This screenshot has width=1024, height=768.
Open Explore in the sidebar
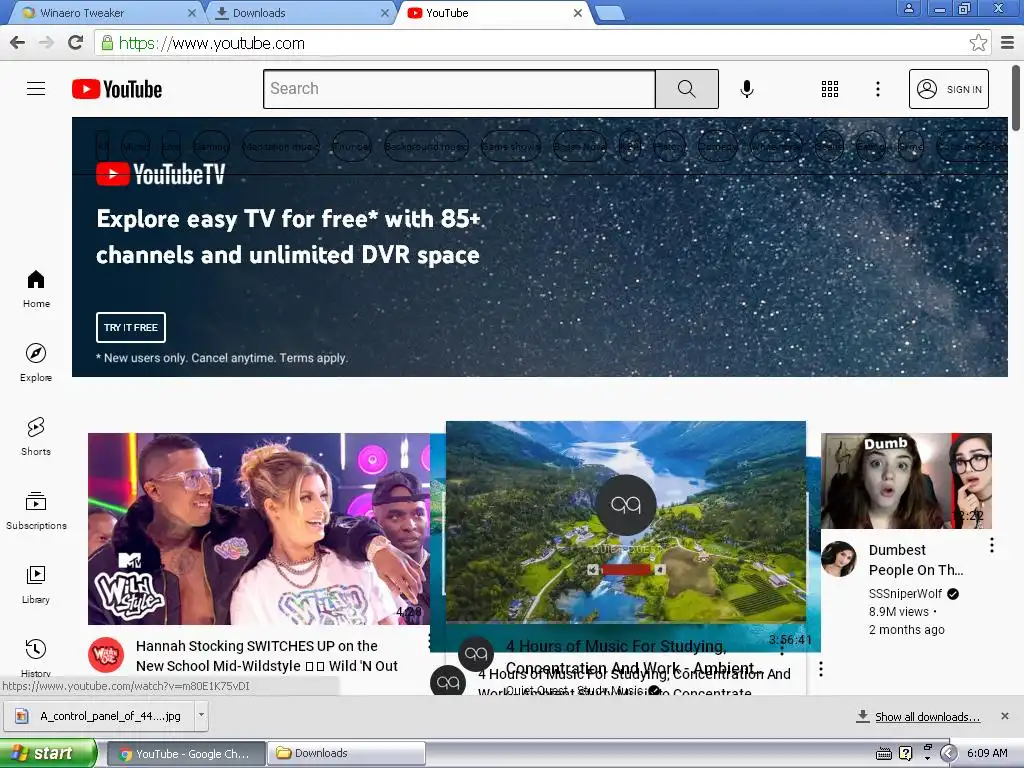pyautogui.click(x=36, y=363)
